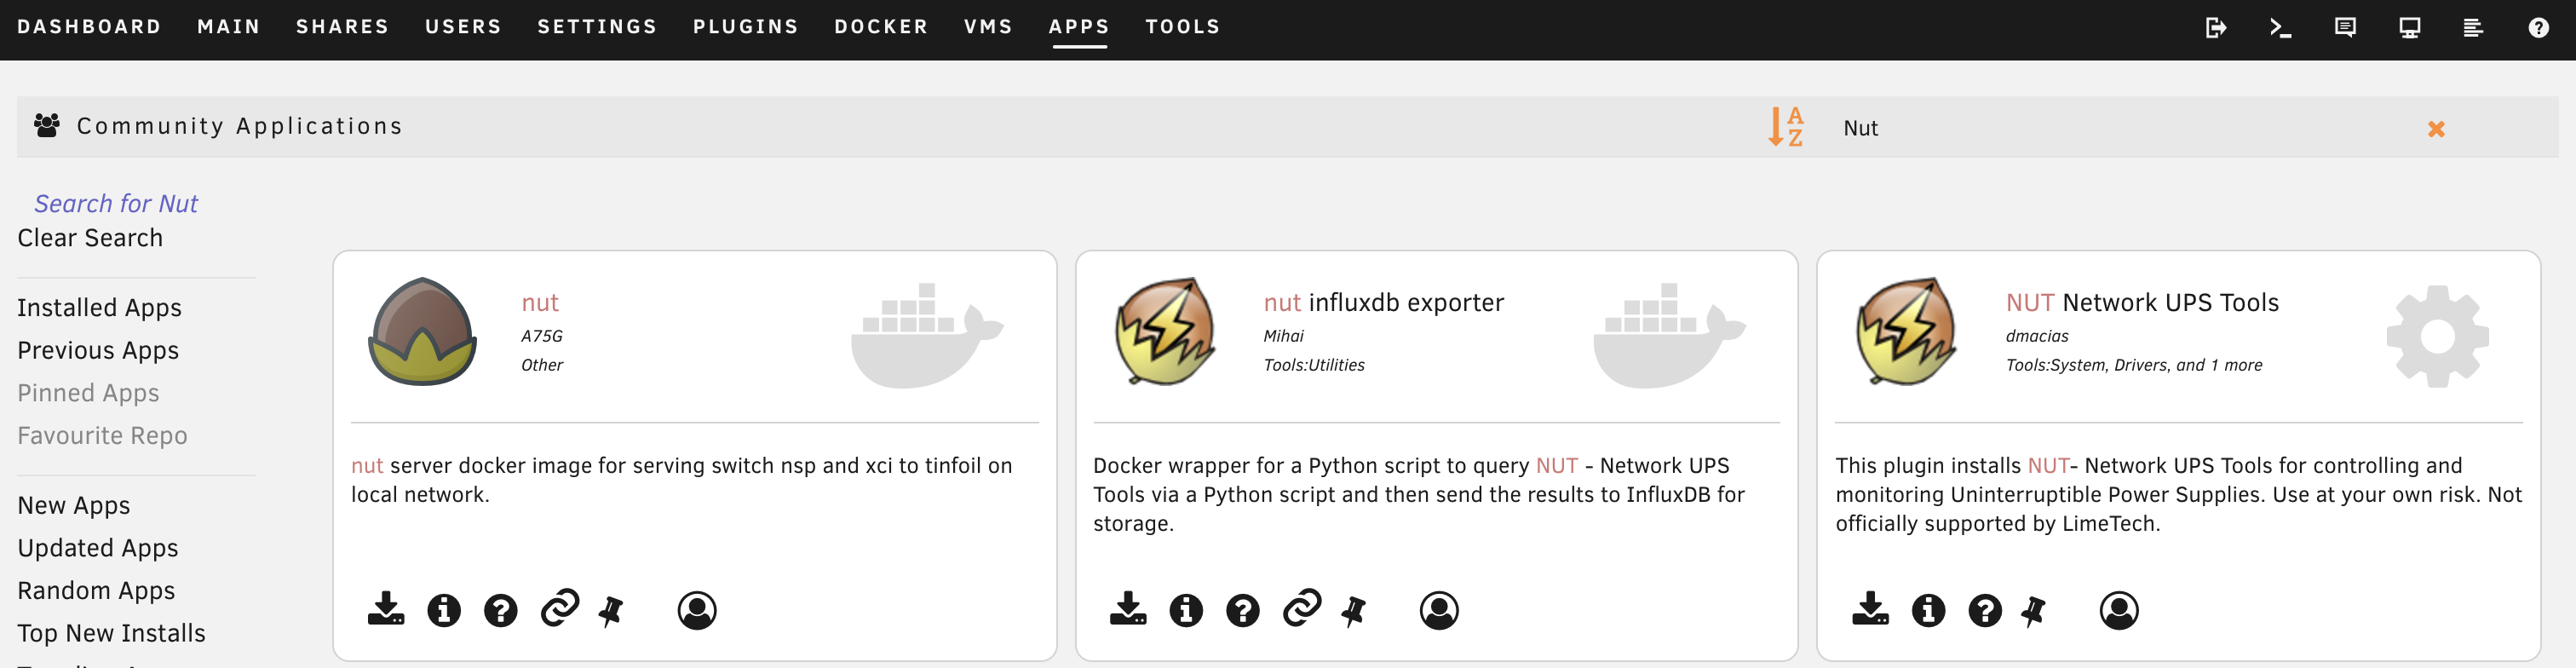This screenshot has height=668, width=2576.
Task: Open Pinned Apps in sidebar
Action: pos(88,393)
